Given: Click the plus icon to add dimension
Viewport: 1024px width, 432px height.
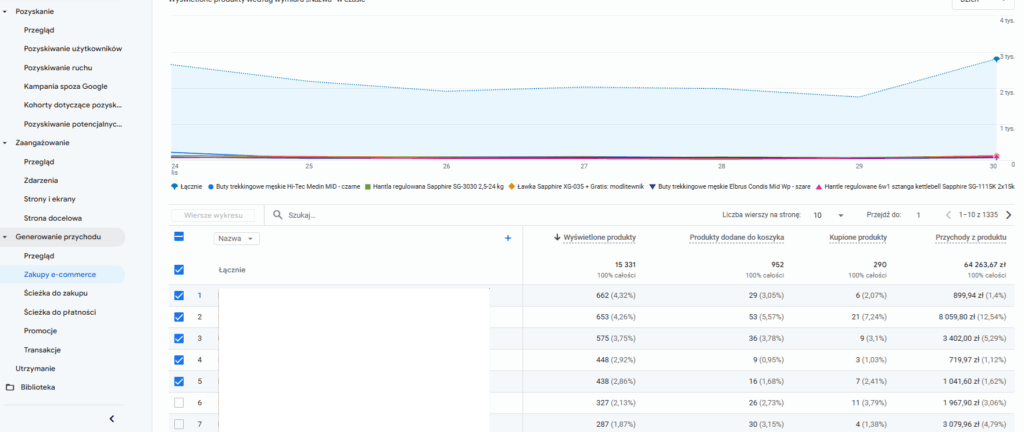Looking at the screenshot, I should 508,238.
